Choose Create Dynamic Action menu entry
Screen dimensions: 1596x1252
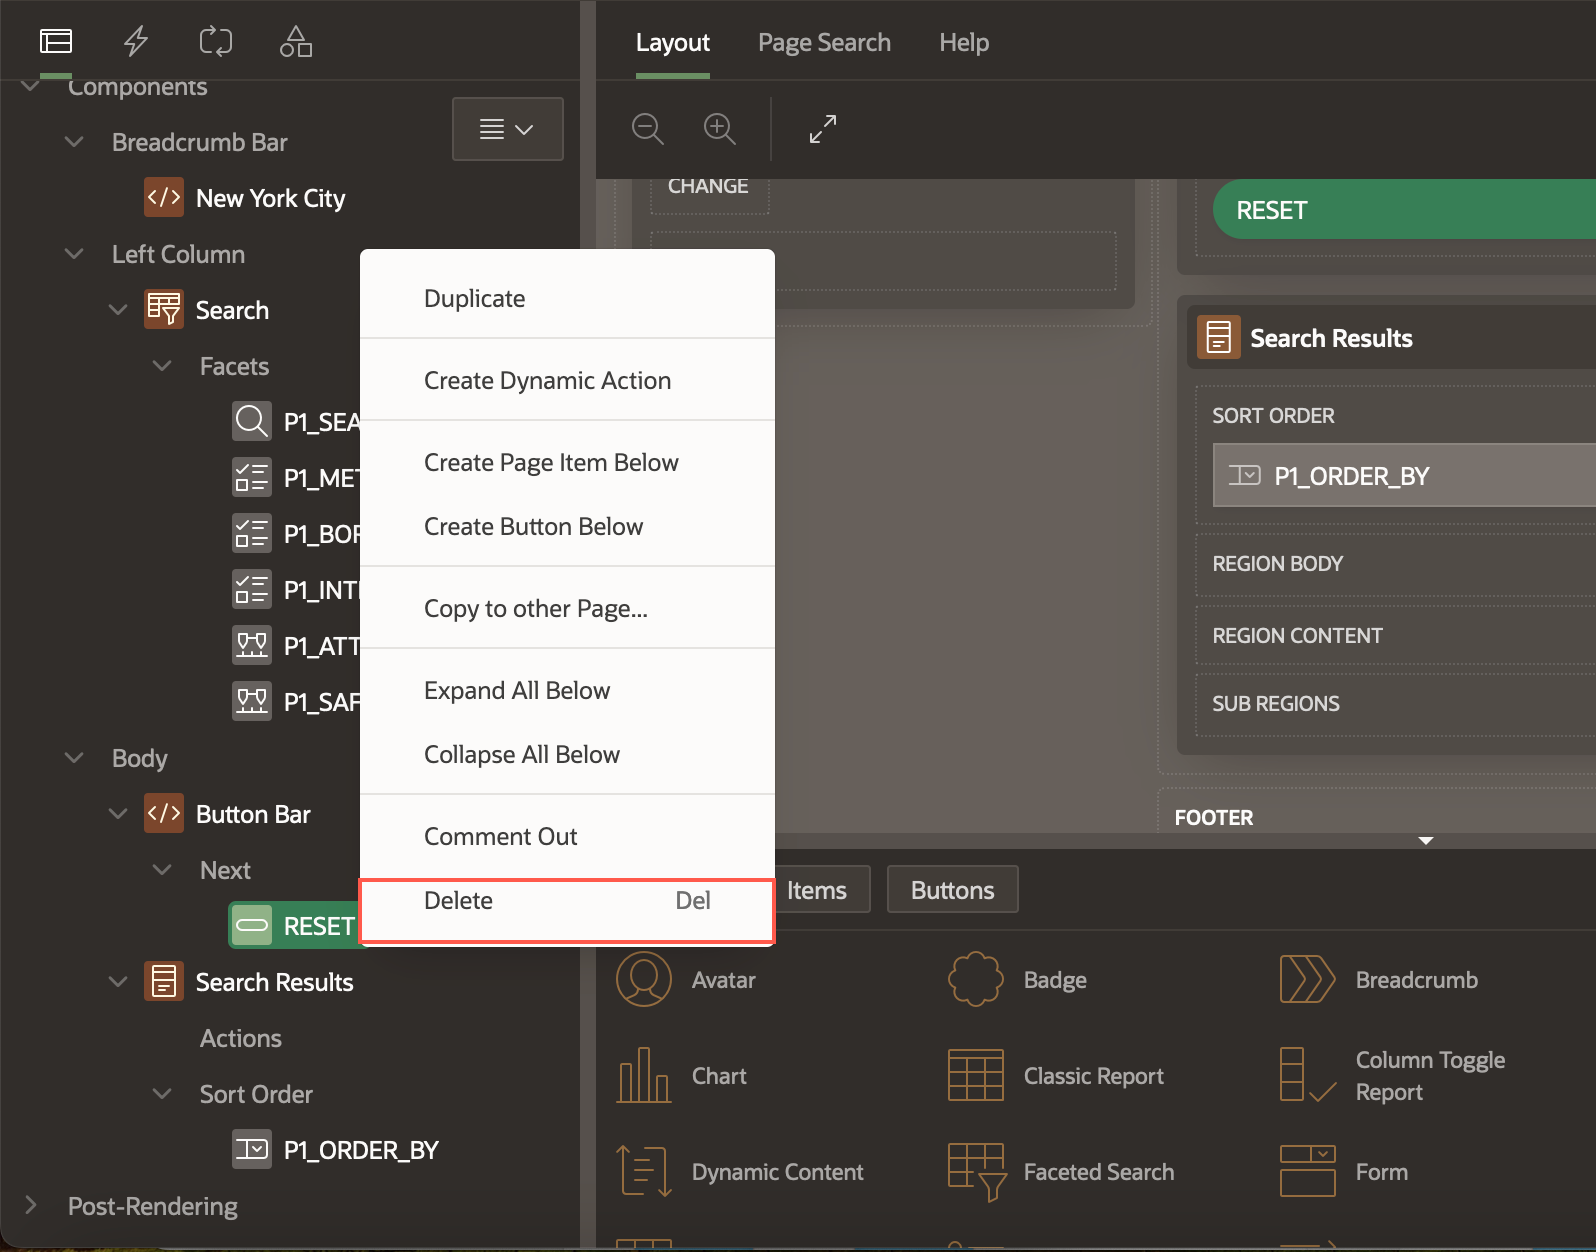click(x=567, y=380)
